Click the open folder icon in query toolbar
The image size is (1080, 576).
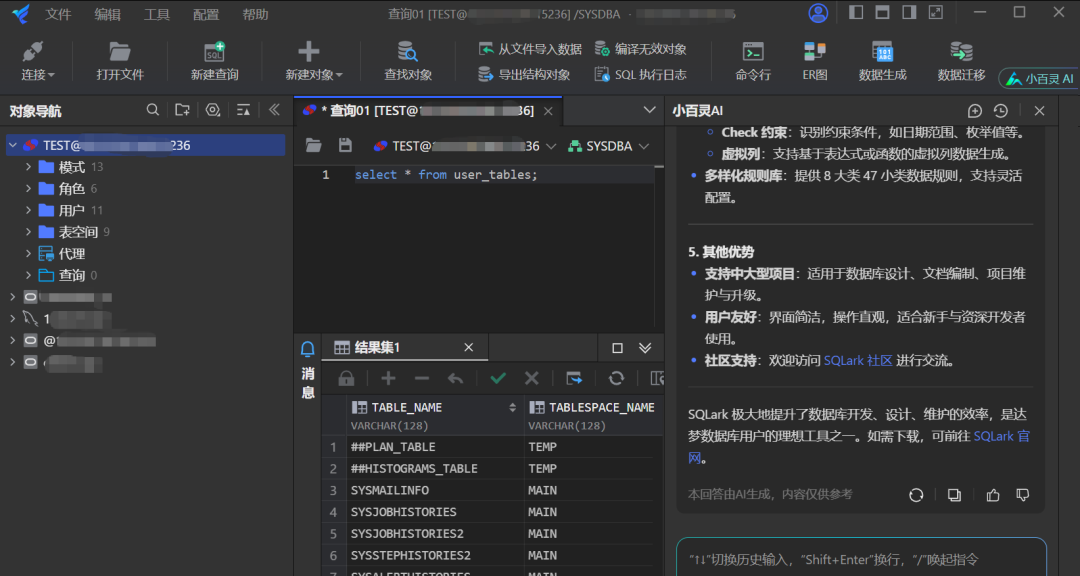(313, 145)
